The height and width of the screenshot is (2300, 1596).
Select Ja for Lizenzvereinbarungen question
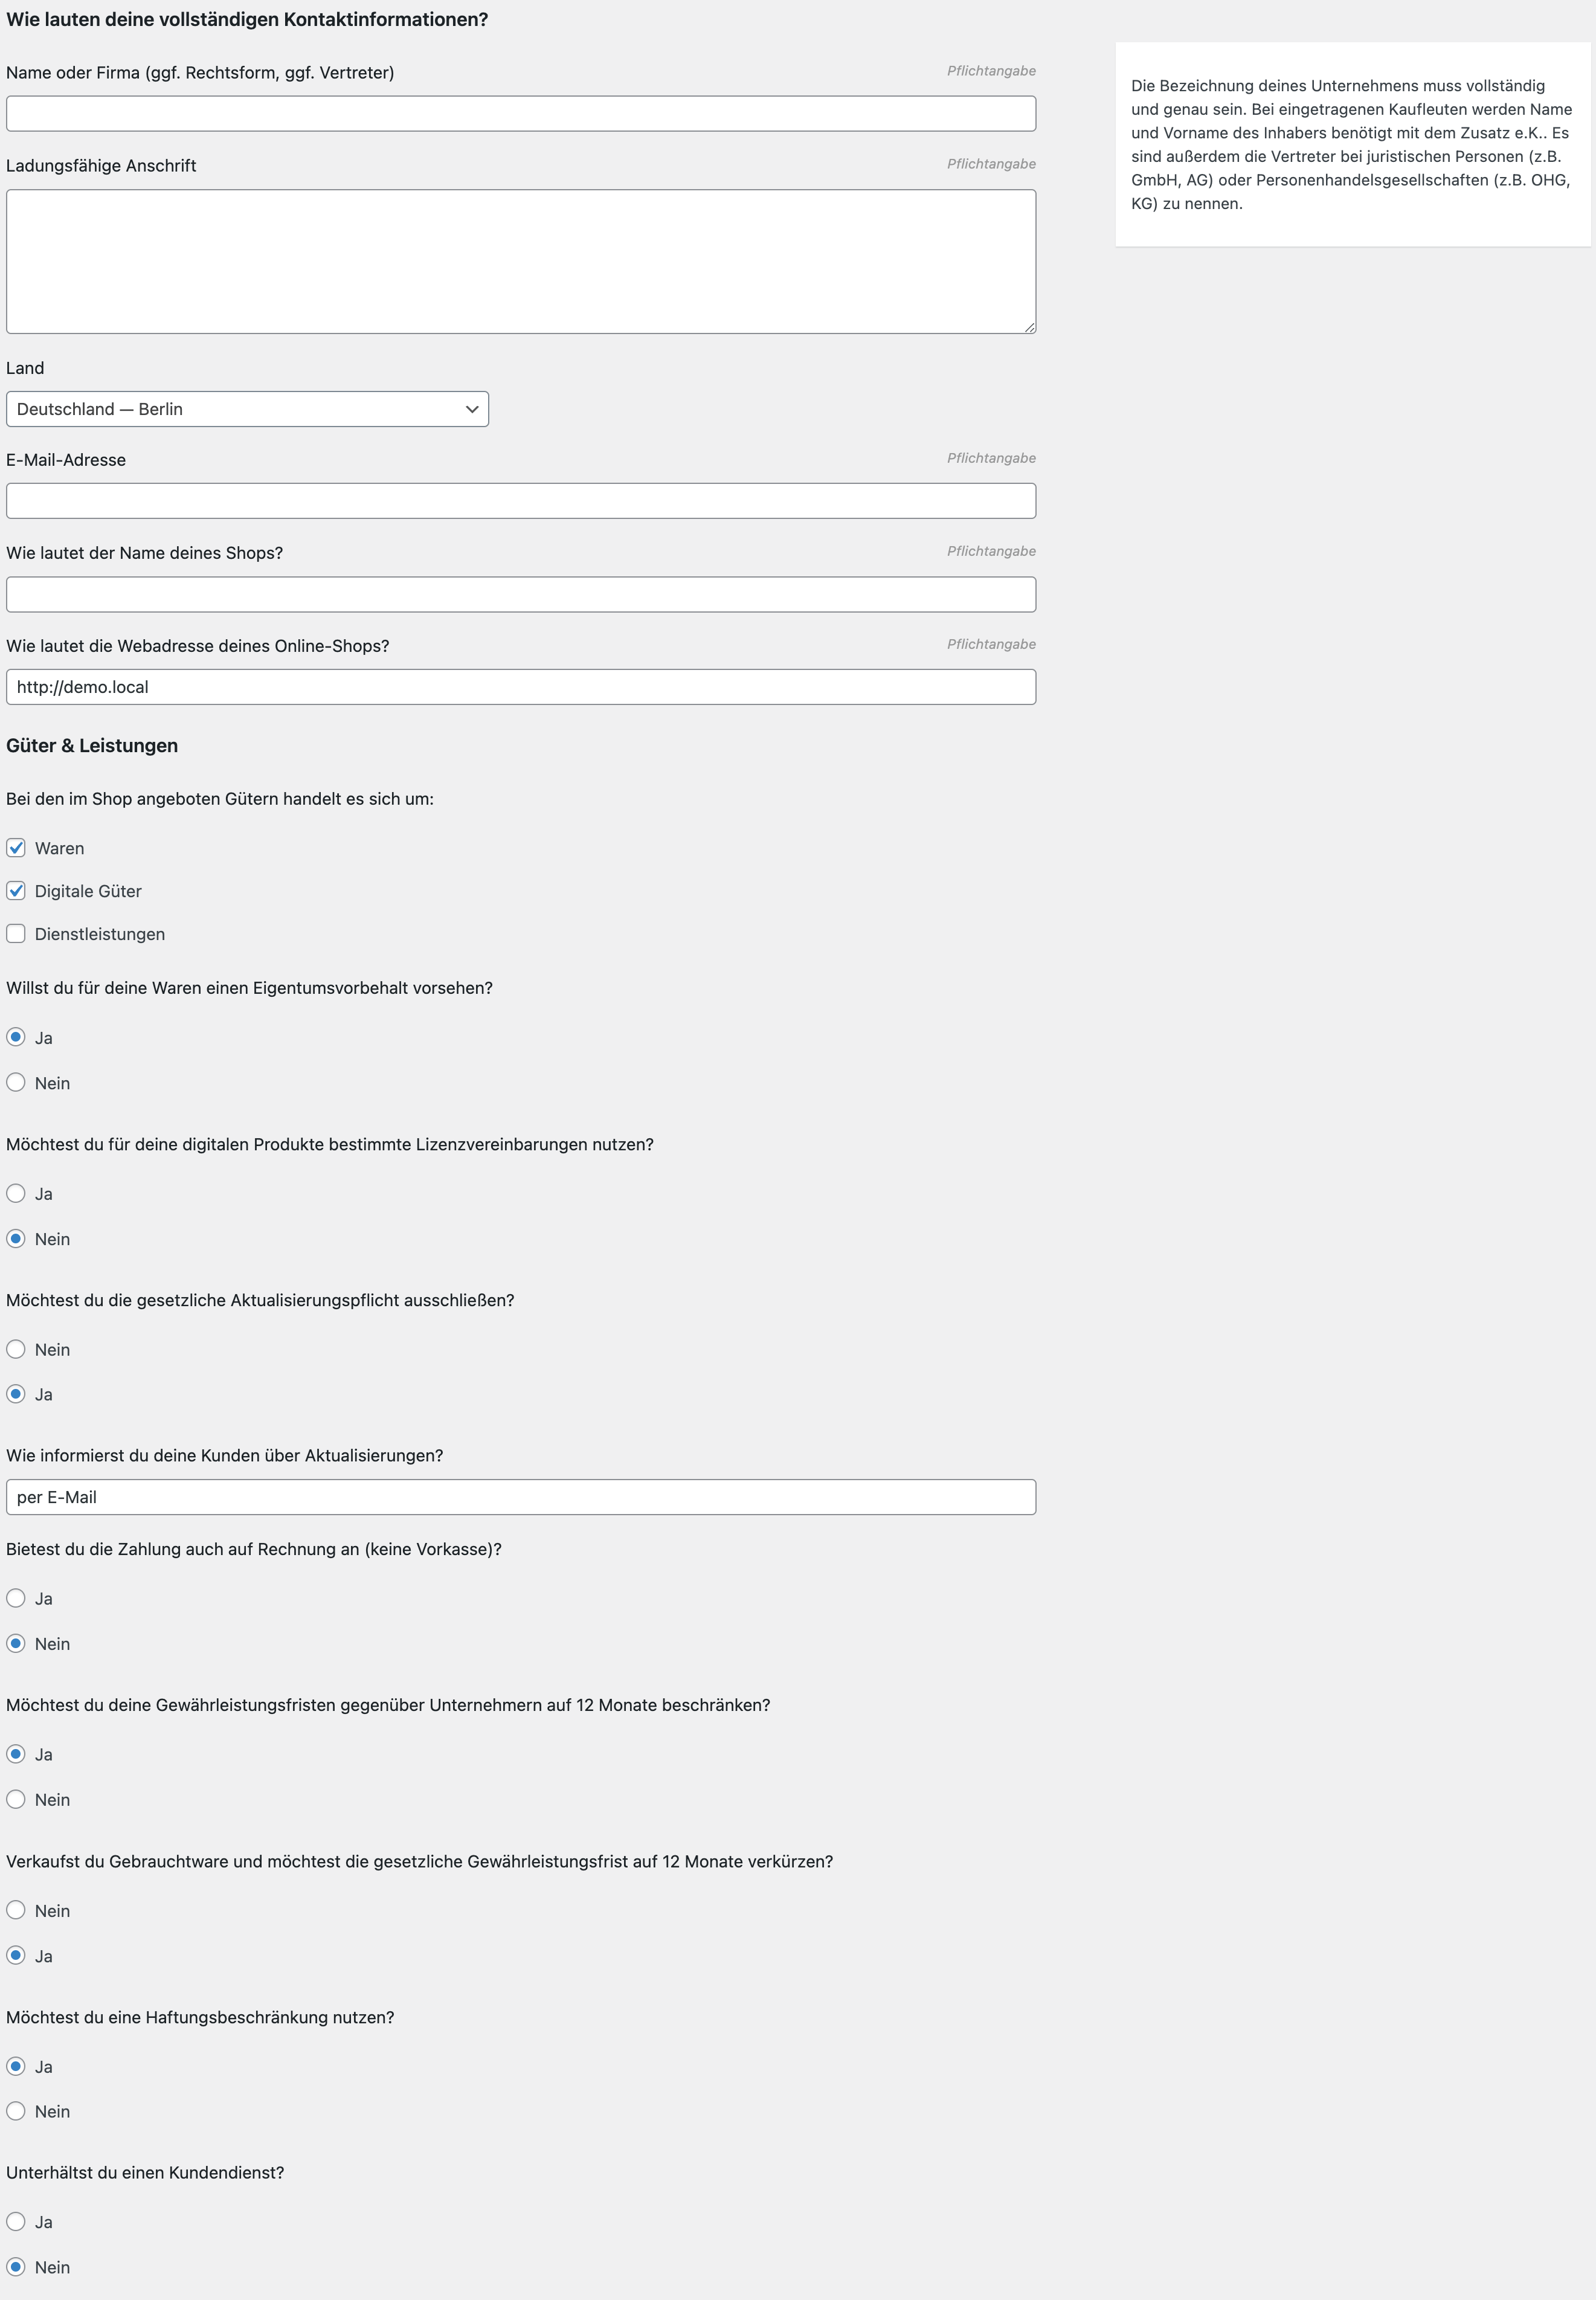click(16, 1194)
